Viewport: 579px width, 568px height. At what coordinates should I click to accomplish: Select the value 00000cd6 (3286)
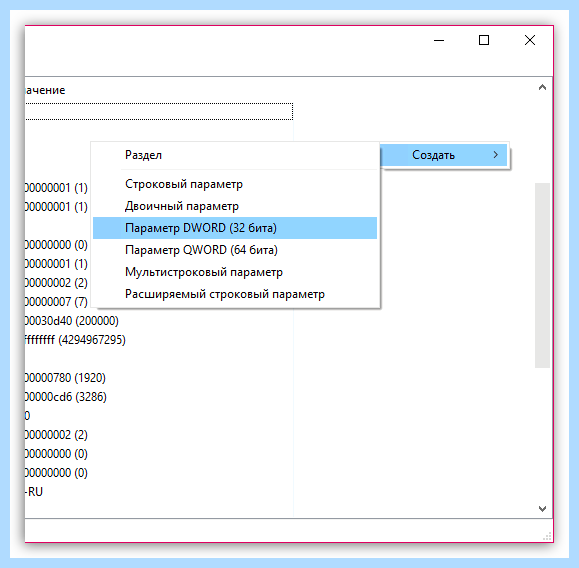coord(66,397)
